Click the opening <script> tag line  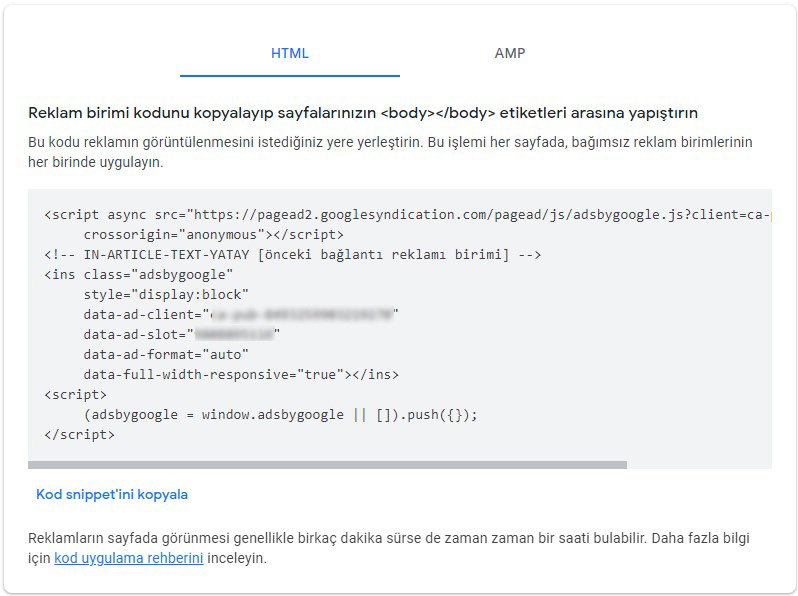pos(75,394)
